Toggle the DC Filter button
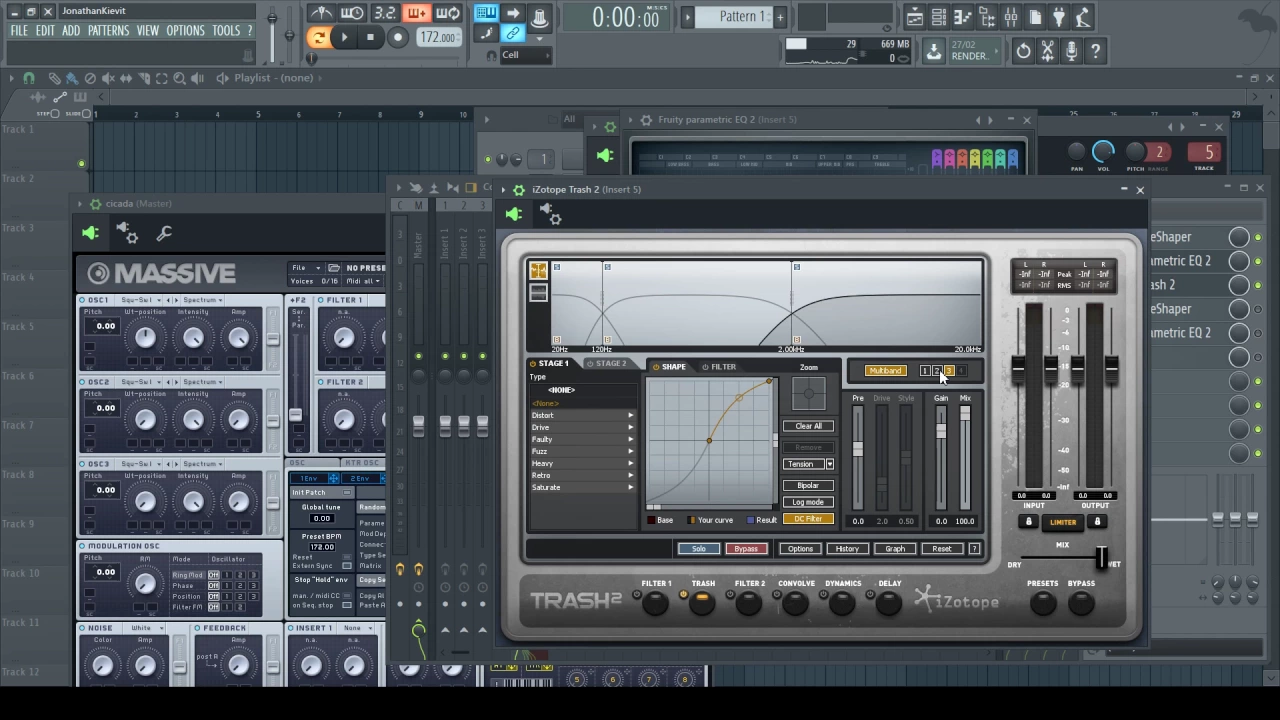The height and width of the screenshot is (720, 1280). 808,519
